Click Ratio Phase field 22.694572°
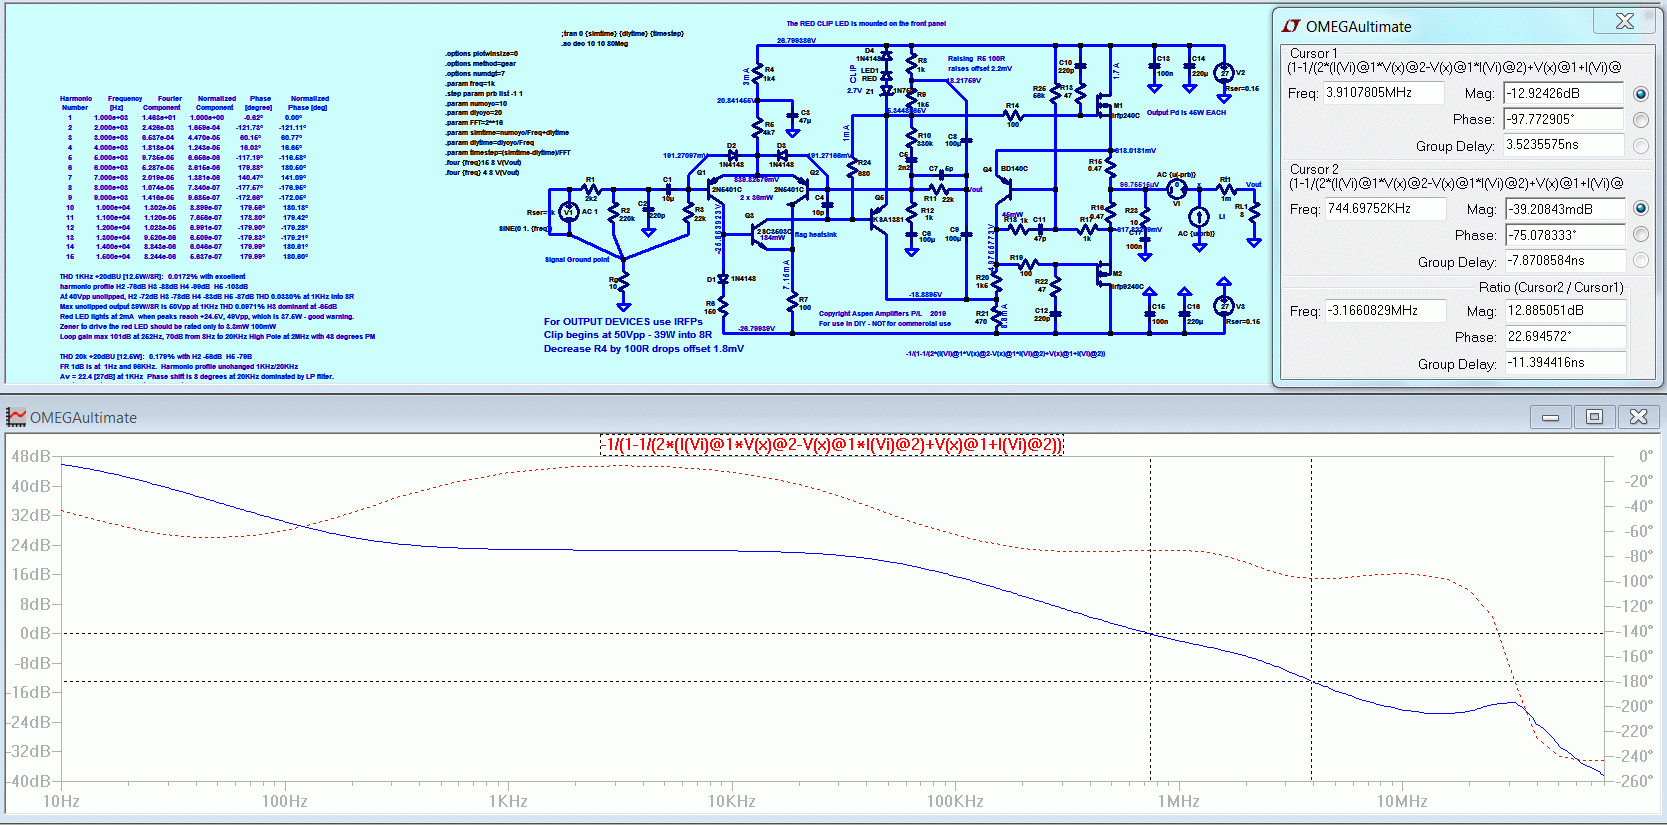This screenshot has height=825, width=1667. pos(1565,337)
